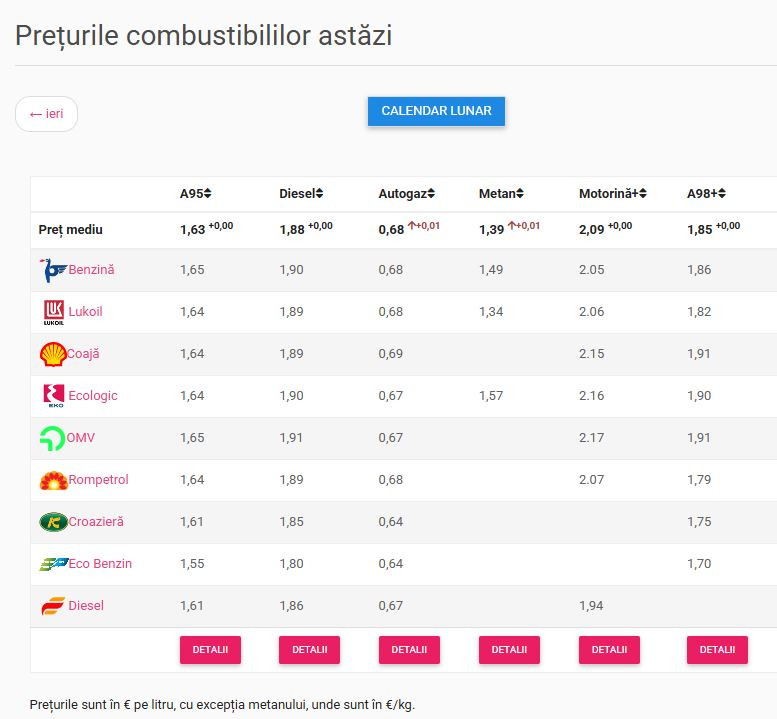
Task: Sort table by A95 column arrows
Action: click(208, 193)
